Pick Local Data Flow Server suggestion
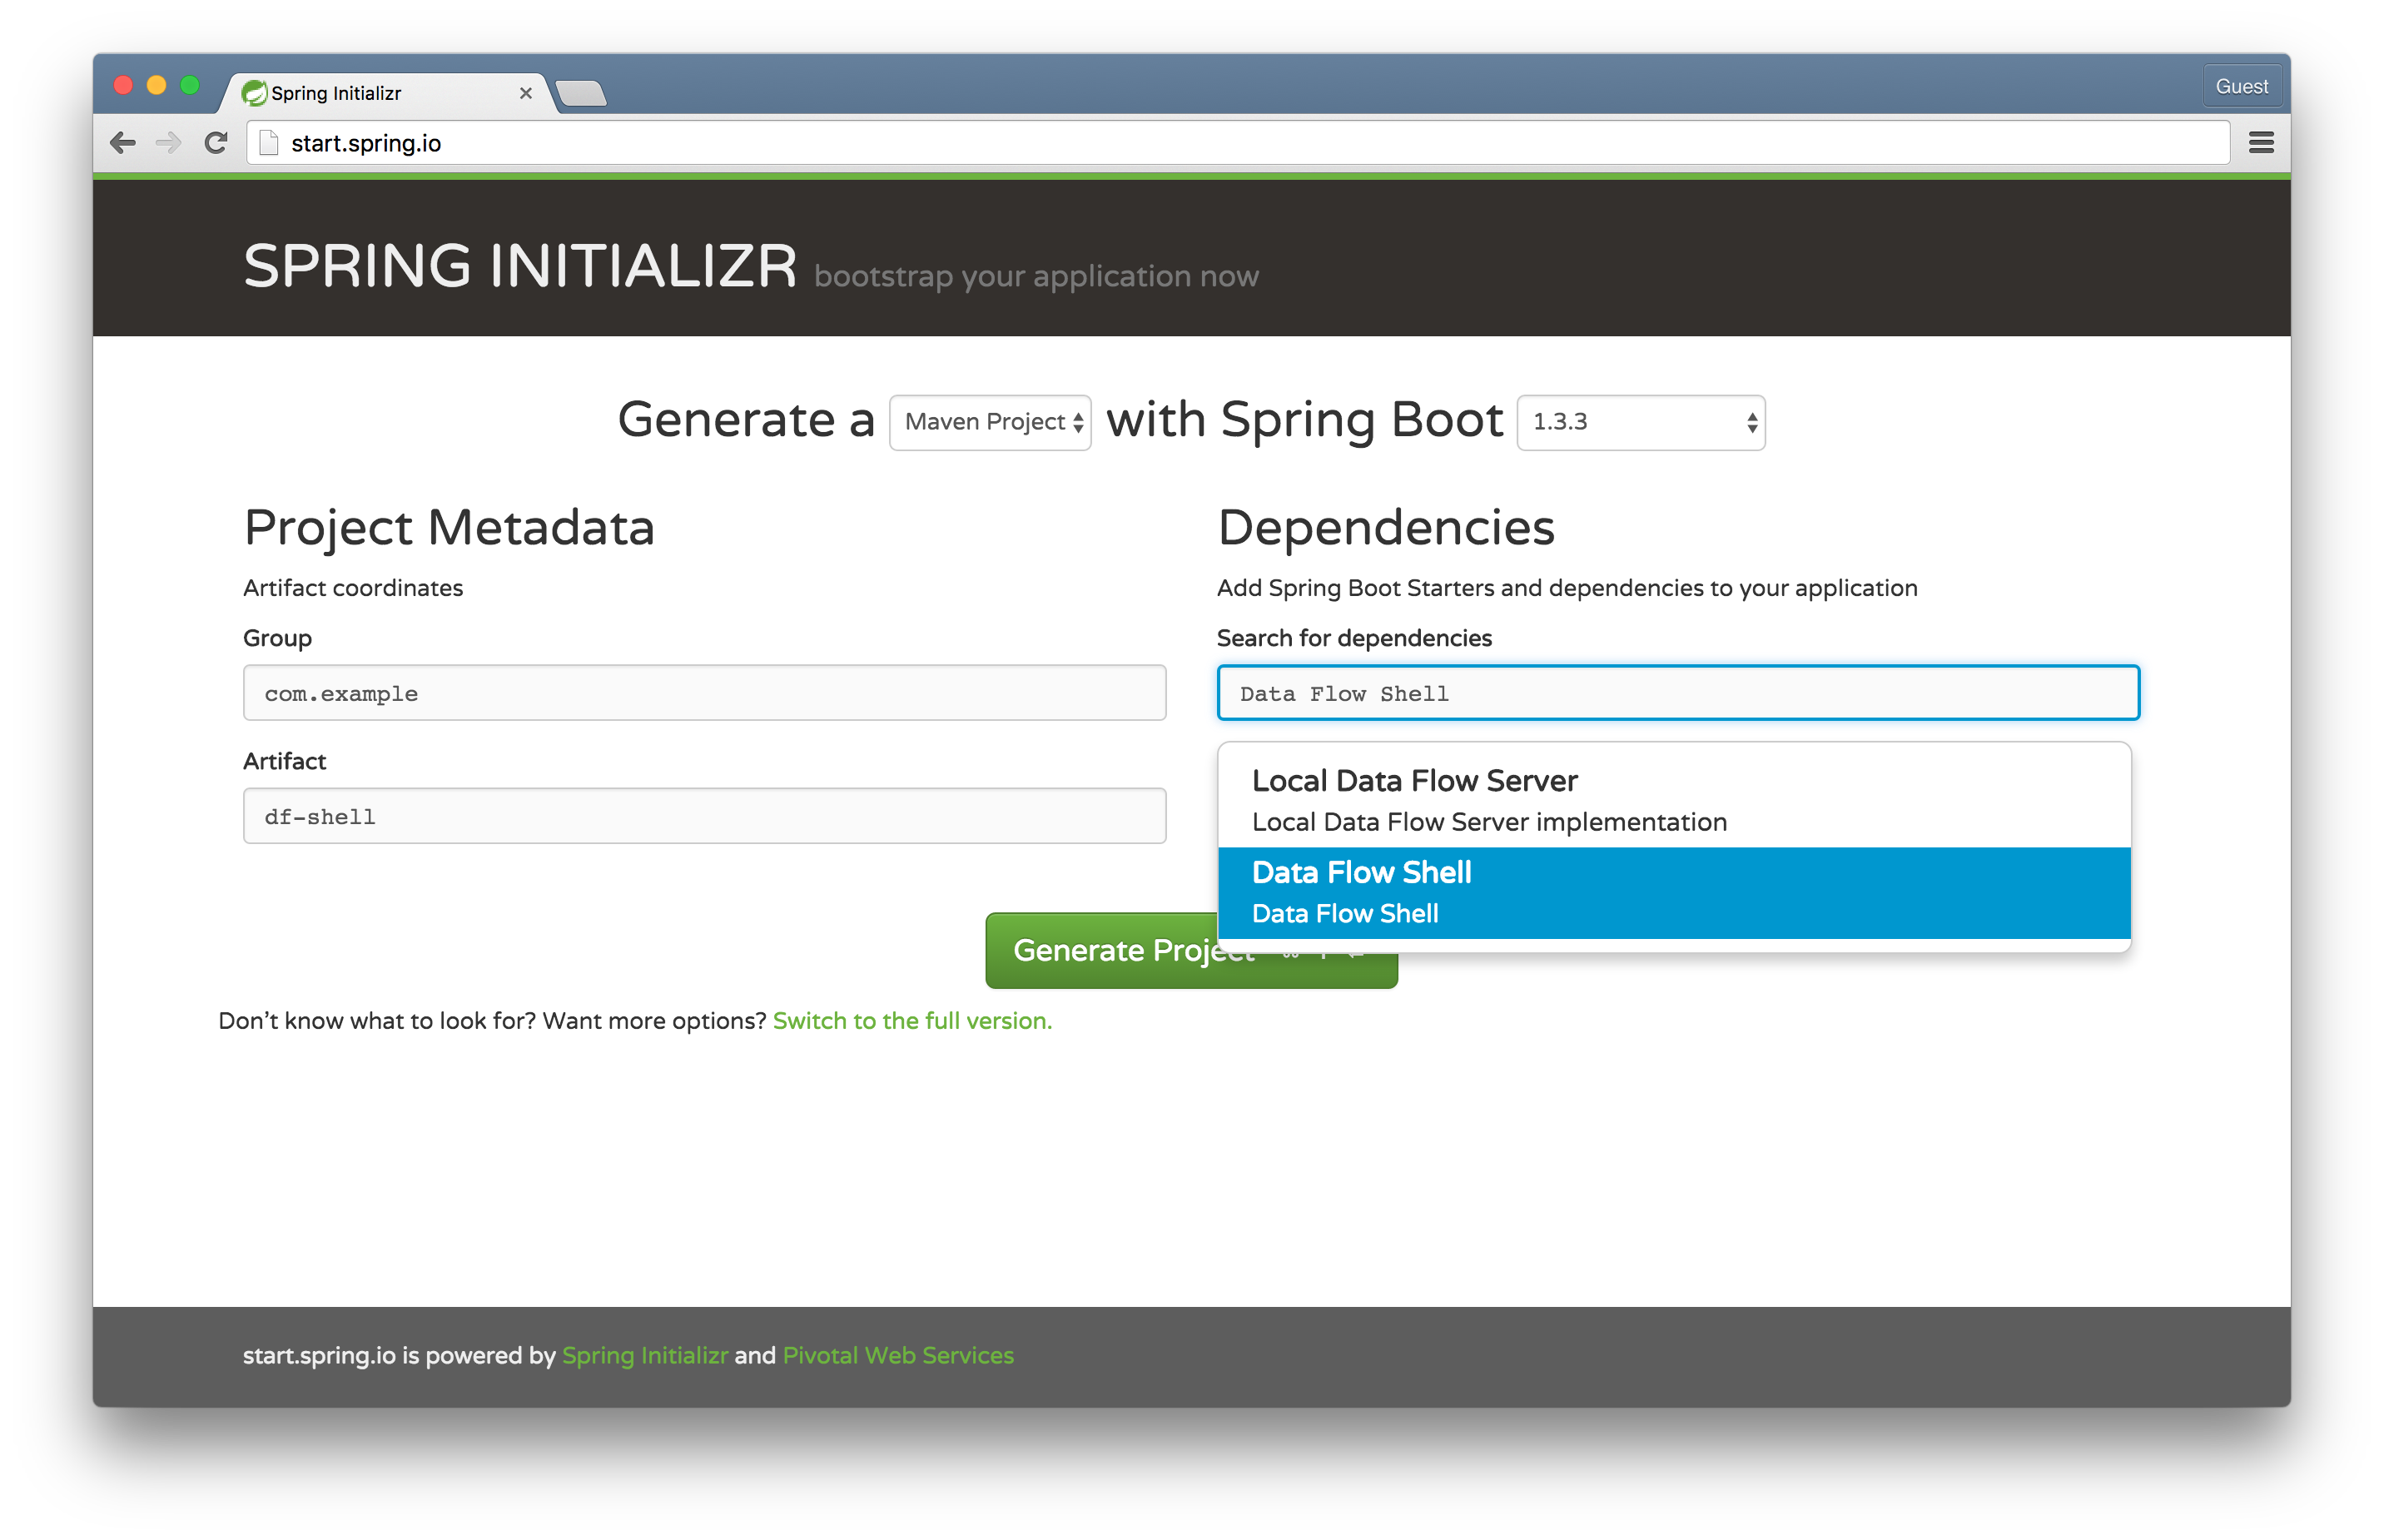This screenshot has height=1540, width=2384. pos(1673,799)
